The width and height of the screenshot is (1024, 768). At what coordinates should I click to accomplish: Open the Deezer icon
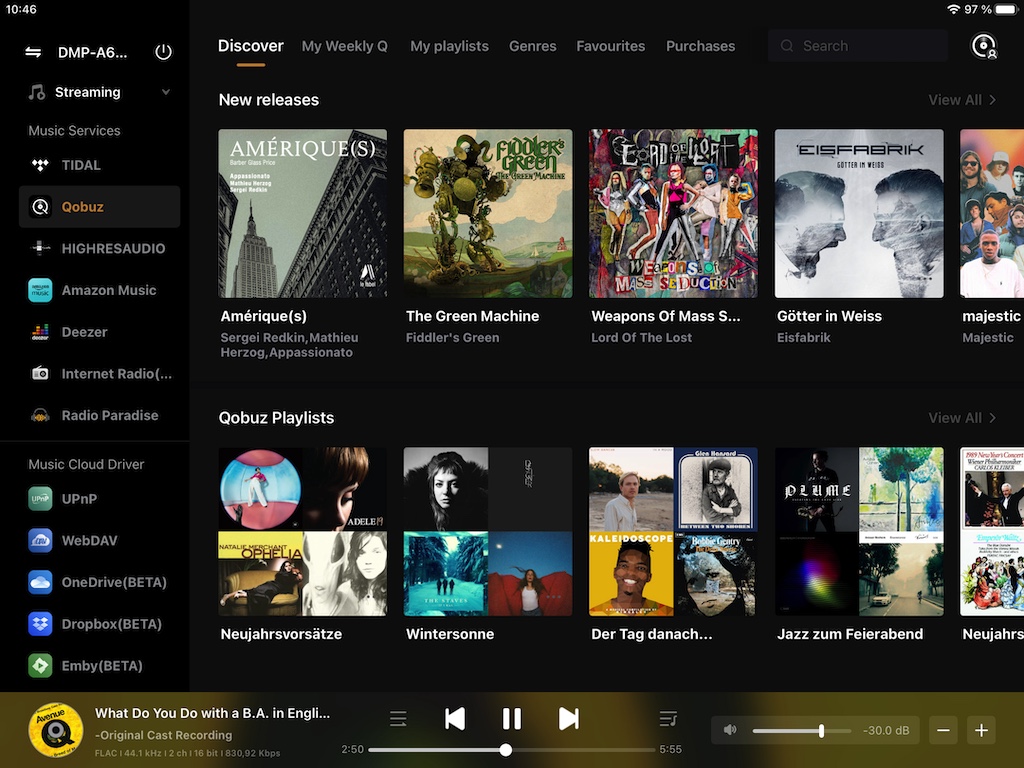[40, 332]
